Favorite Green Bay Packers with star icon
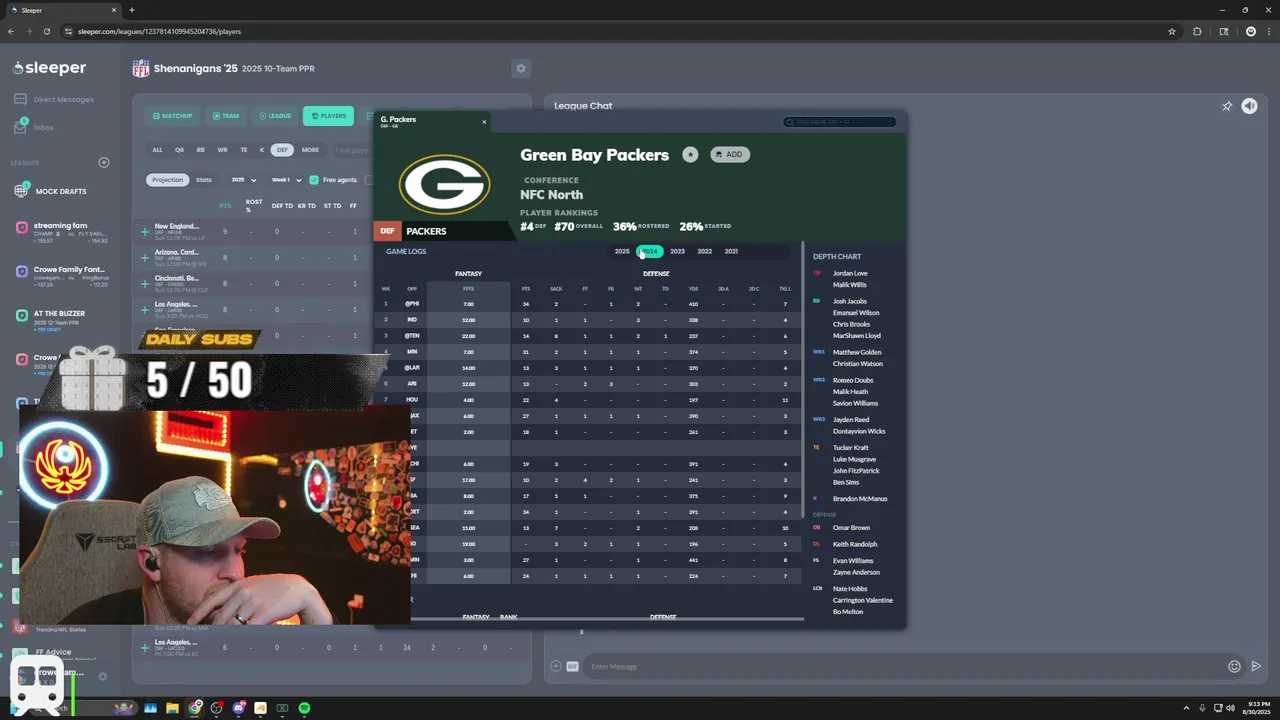The width and height of the screenshot is (1280, 720). [x=690, y=154]
